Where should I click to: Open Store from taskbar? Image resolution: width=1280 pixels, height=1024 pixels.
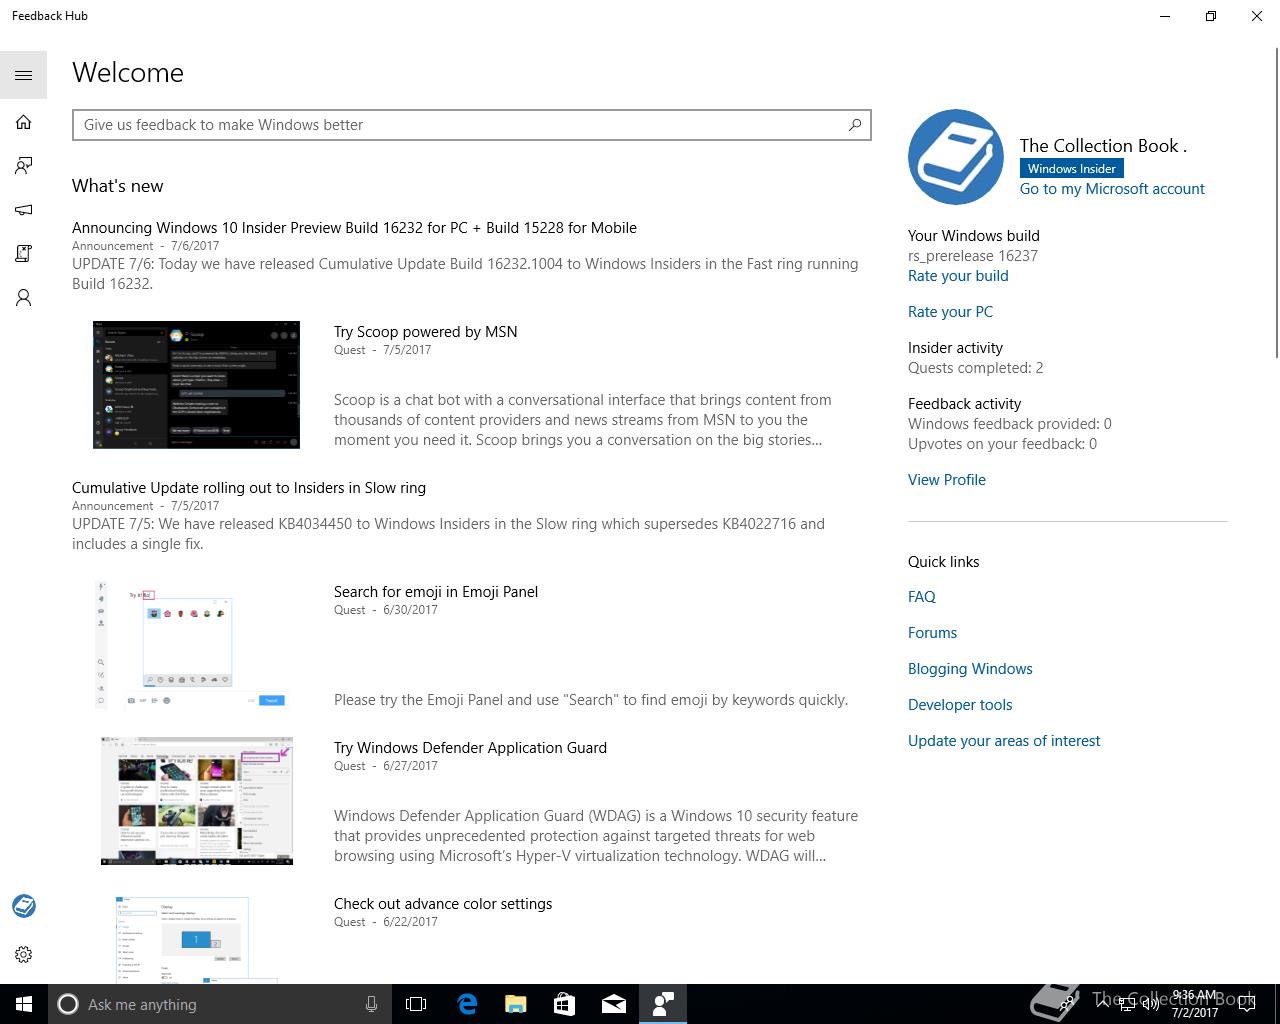pyautogui.click(x=564, y=1004)
